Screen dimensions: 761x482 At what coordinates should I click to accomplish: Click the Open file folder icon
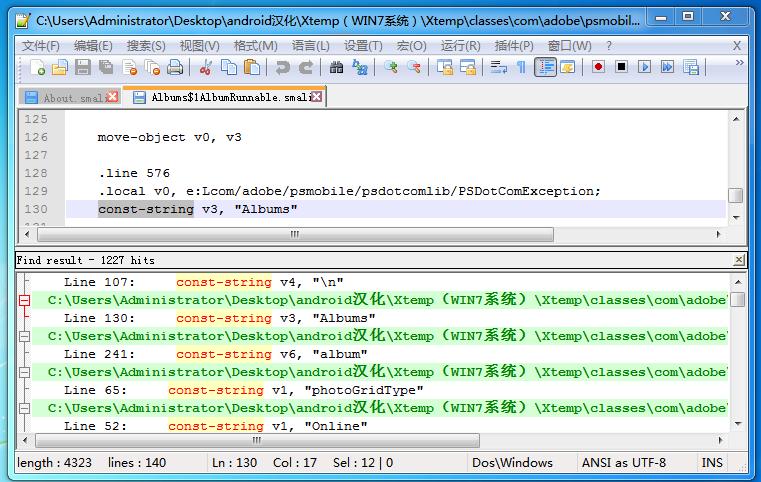tap(60, 67)
